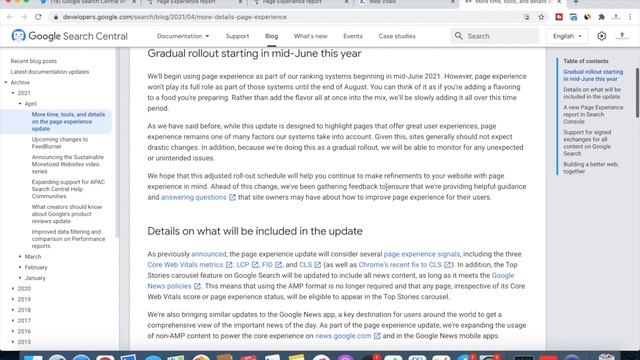Open the red extension icon in Chrome toolbar
The height and width of the screenshot is (360, 640).
click(x=559, y=17)
